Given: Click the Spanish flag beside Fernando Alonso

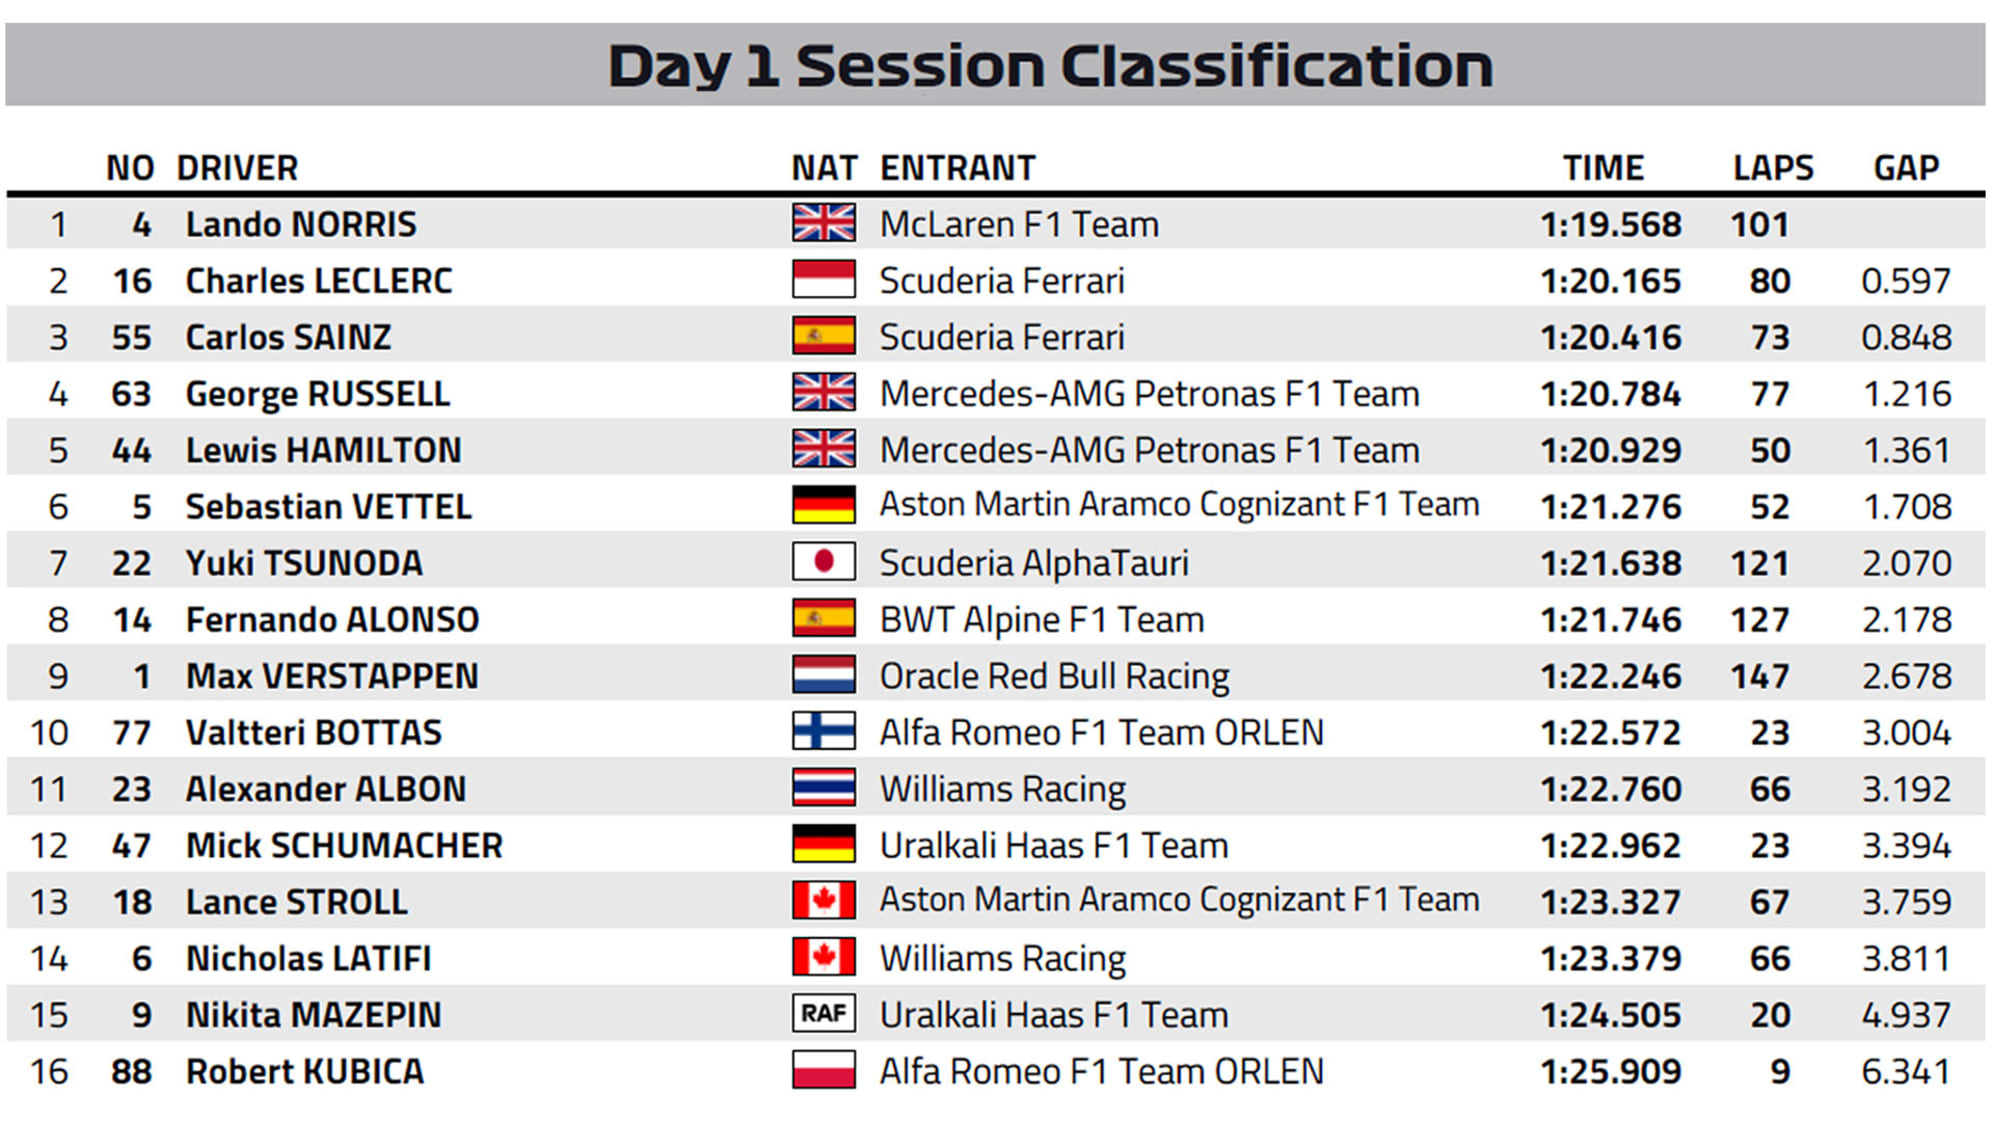Looking at the screenshot, I should pos(823,618).
